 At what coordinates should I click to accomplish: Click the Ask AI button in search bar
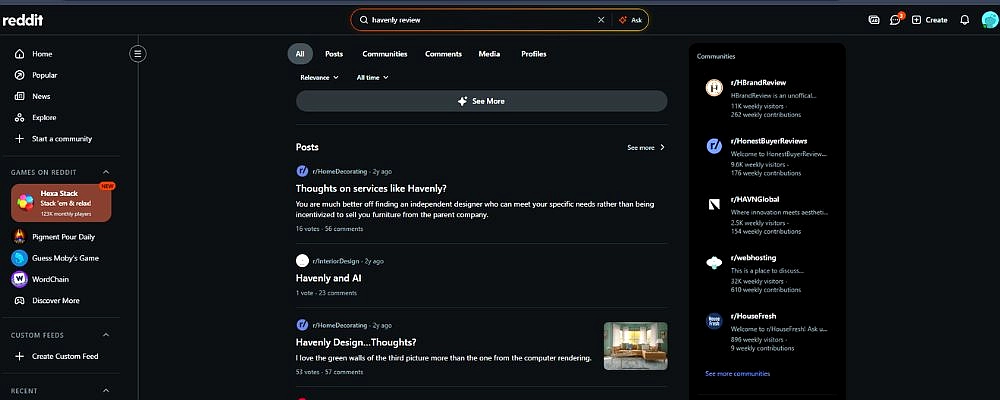630,20
